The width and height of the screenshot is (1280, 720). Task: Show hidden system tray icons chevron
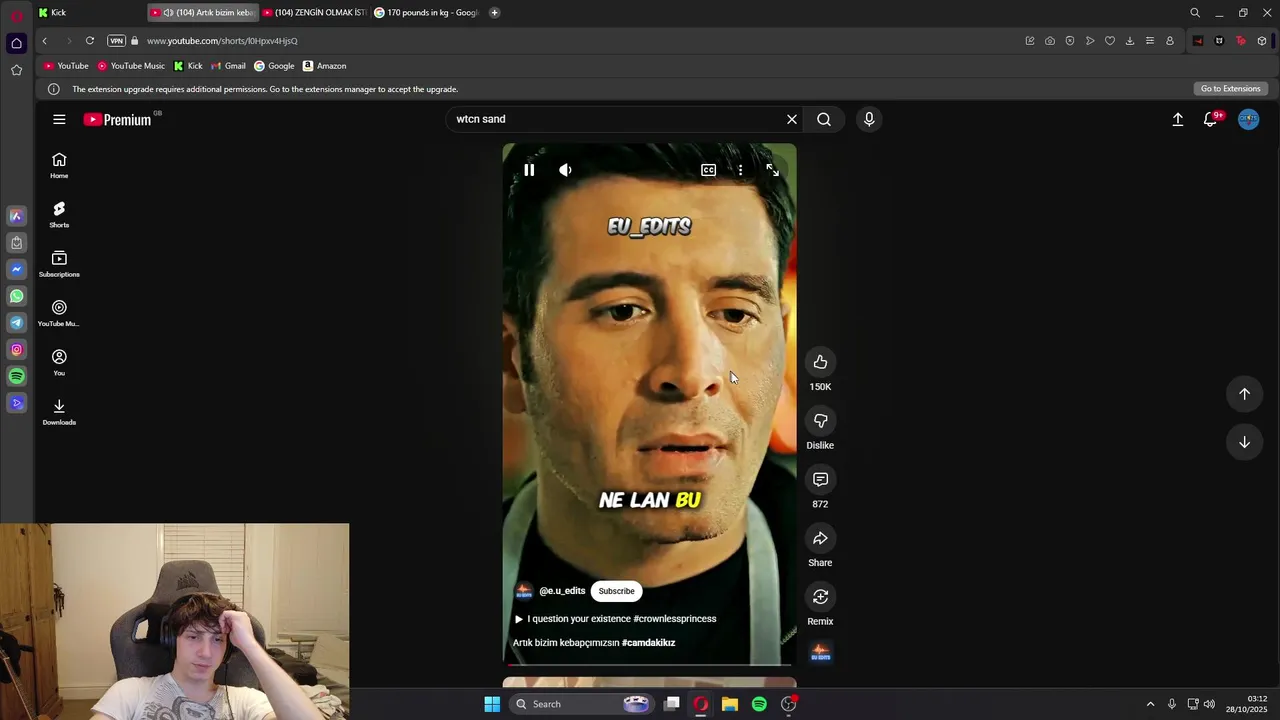coord(1150,704)
